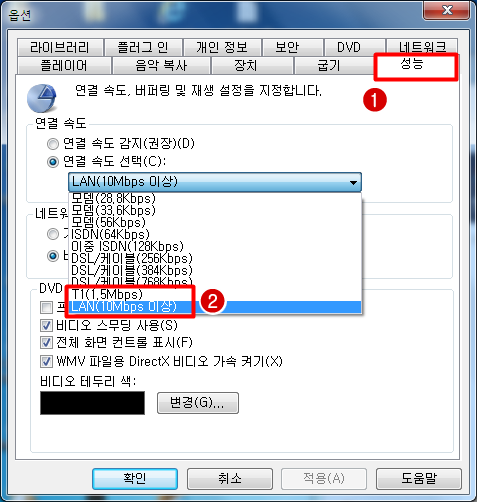Click the performance pie-chart icon

click(42, 98)
